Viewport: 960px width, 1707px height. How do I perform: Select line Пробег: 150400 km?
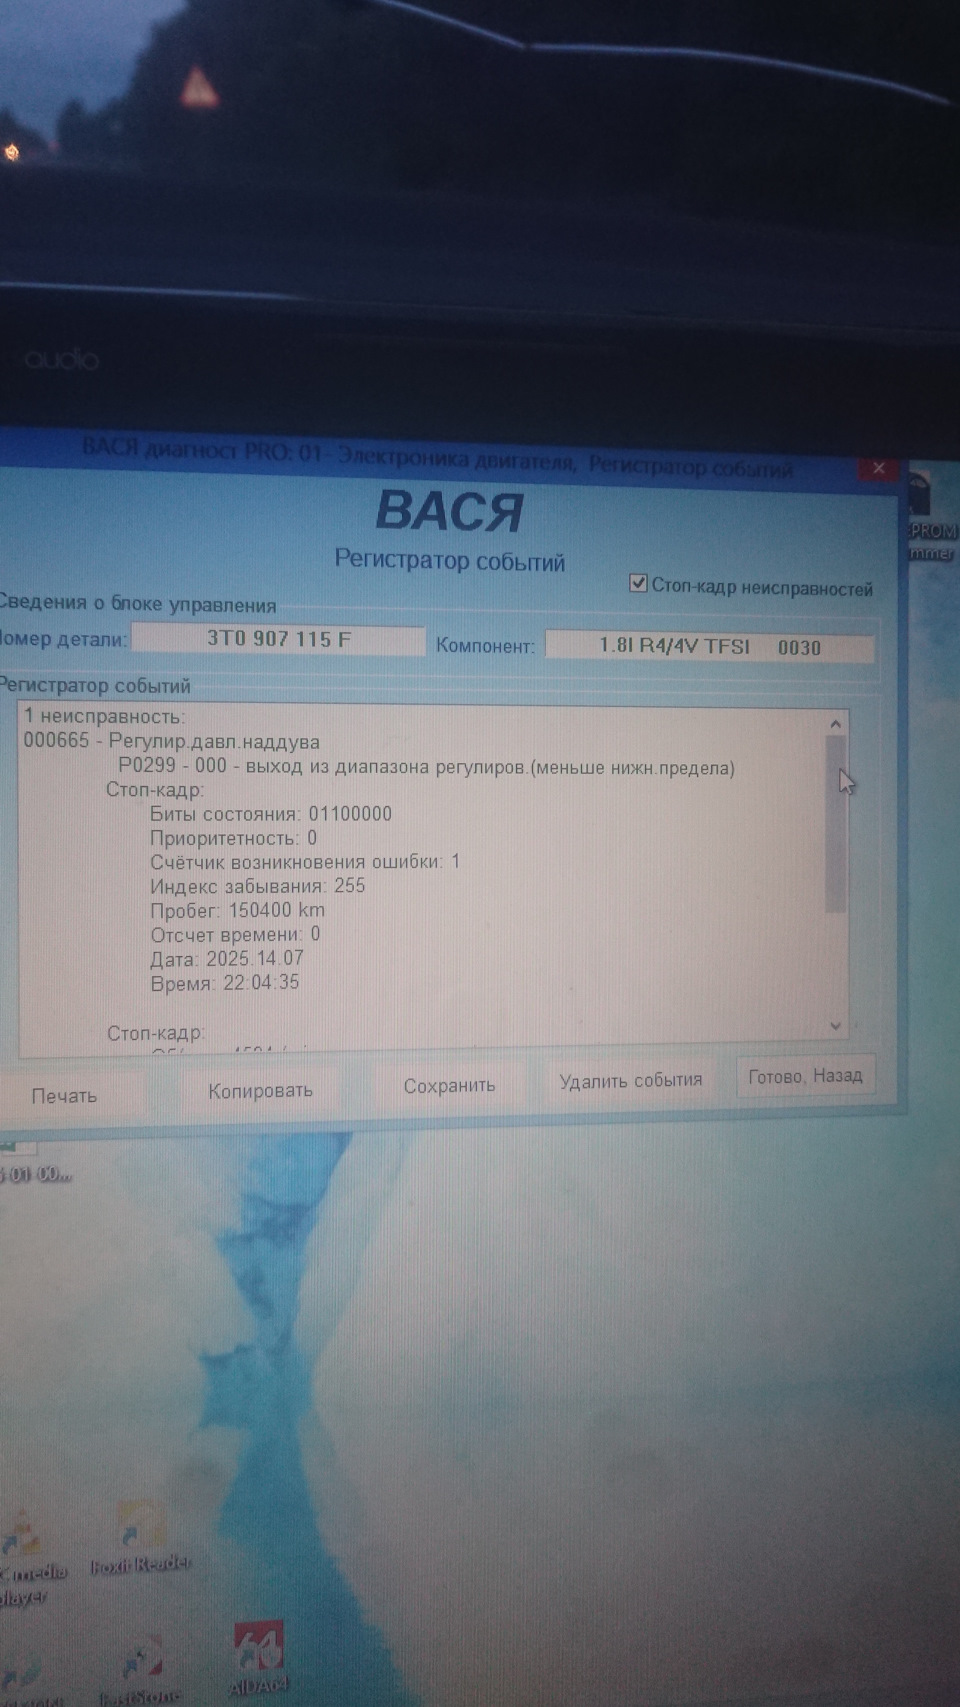(237, 910)
